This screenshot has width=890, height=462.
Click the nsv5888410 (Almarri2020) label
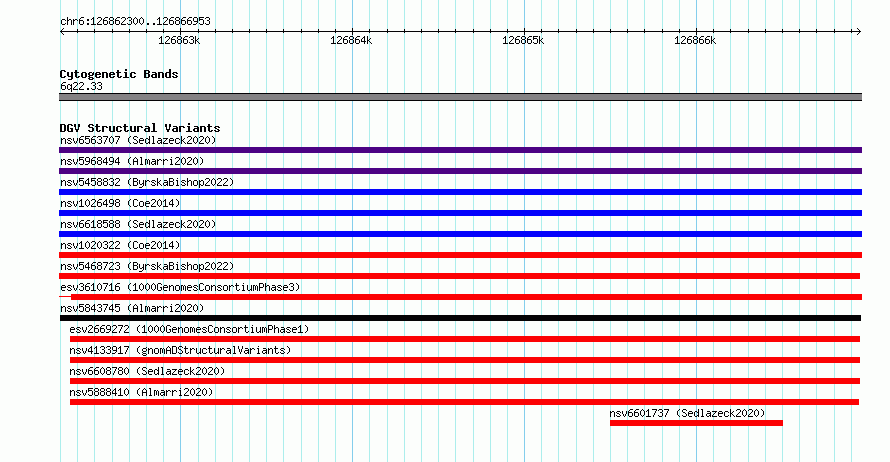141,392
